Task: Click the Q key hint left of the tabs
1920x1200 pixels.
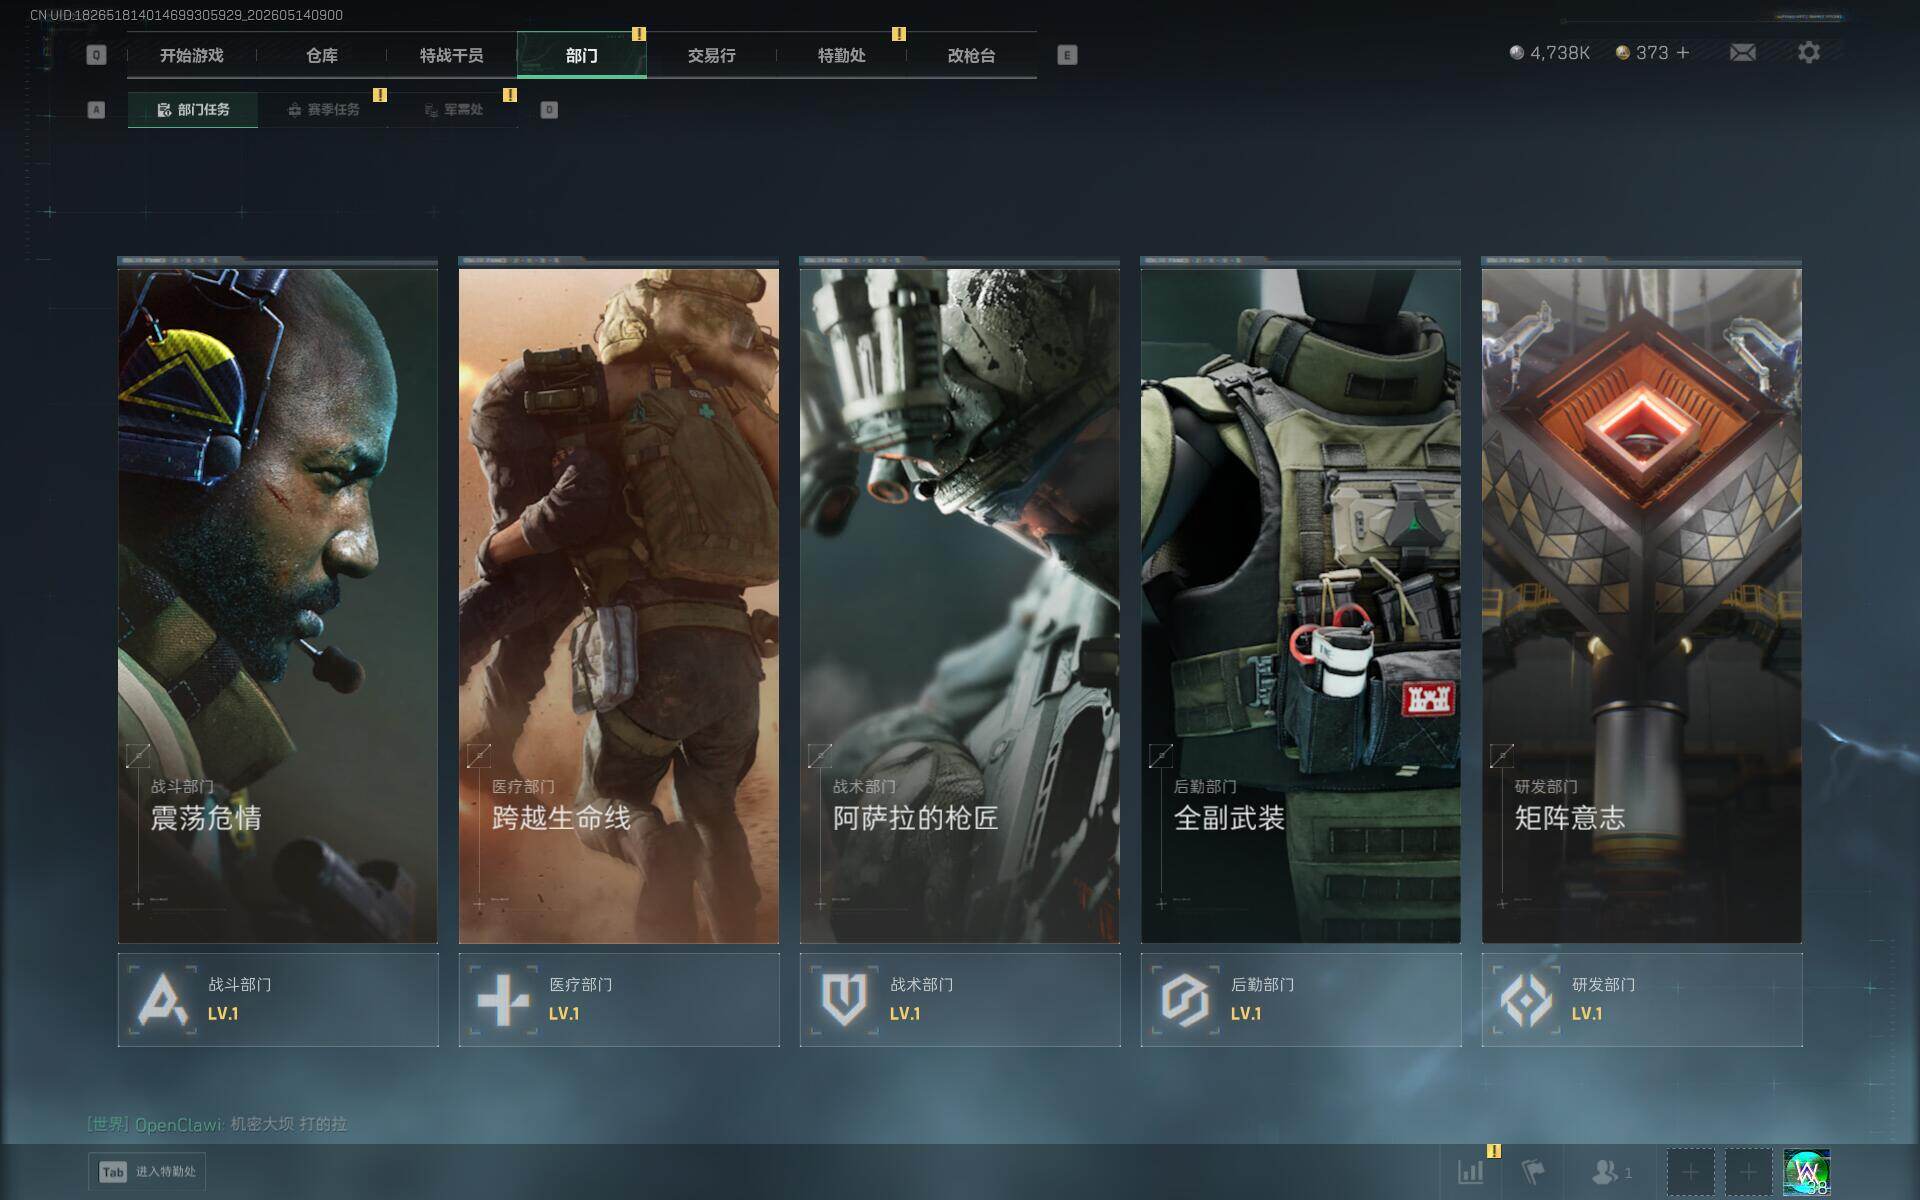Action: pos(96,55)
